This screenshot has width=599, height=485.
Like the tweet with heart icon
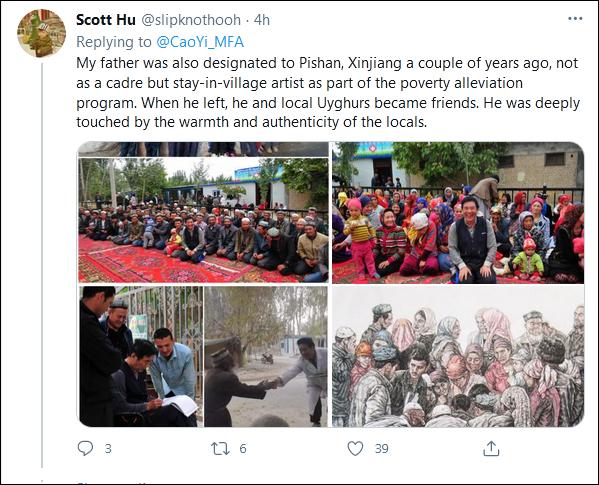tap(355, 448)
